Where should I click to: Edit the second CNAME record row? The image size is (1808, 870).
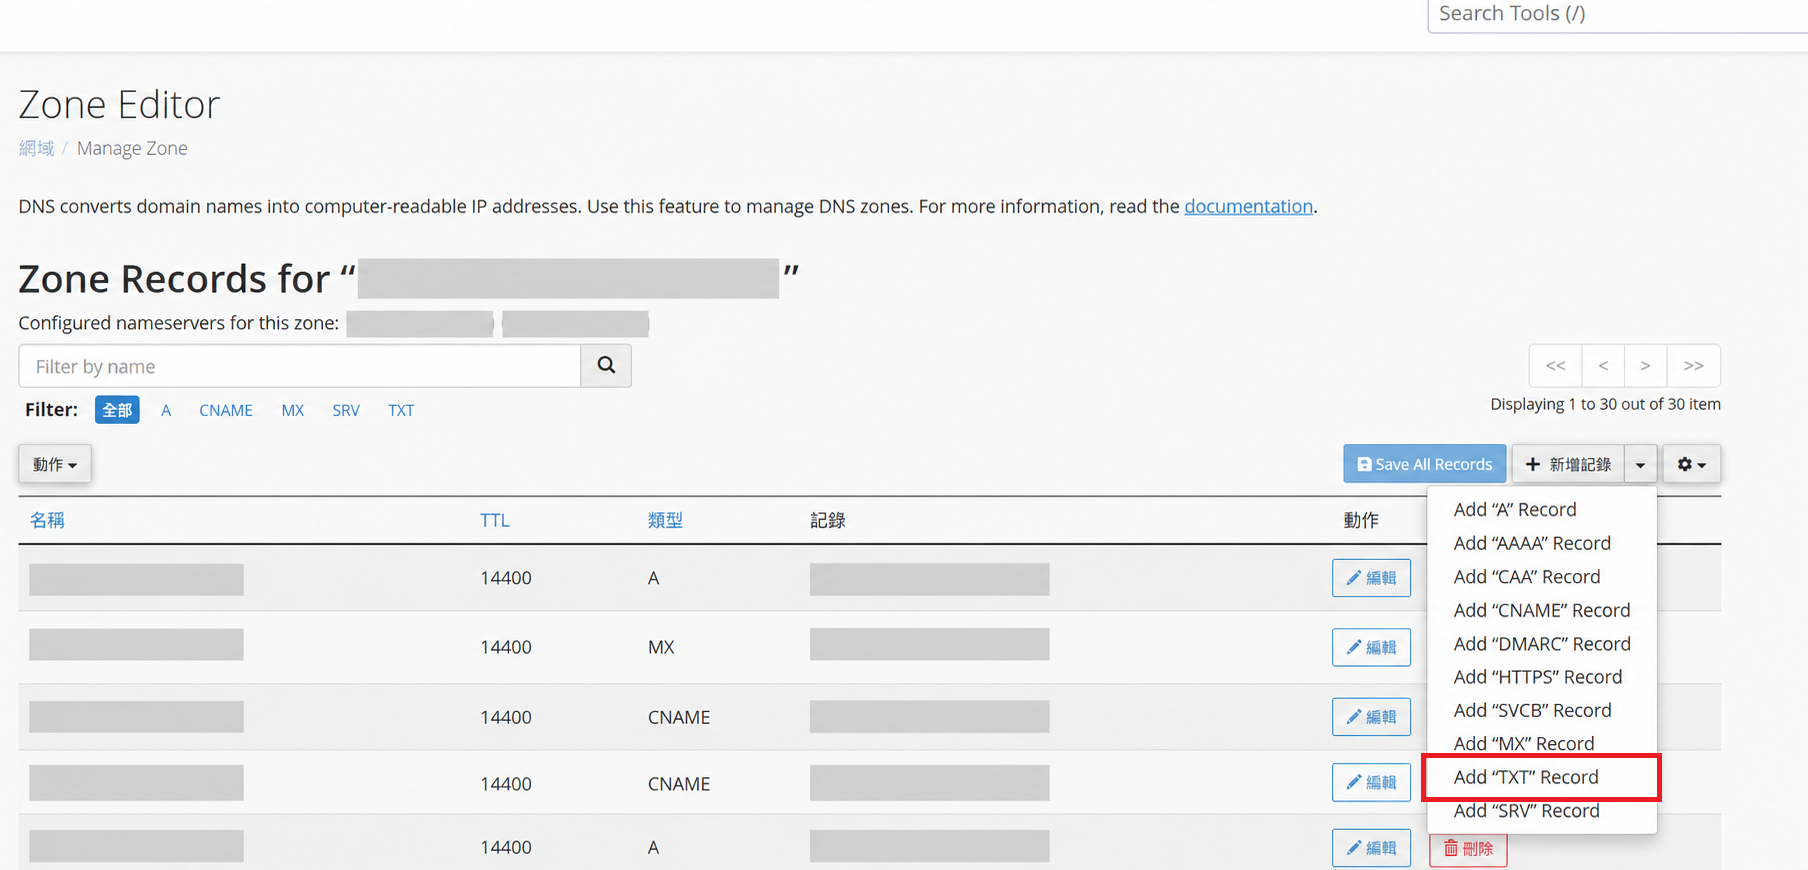[1371, 782]
